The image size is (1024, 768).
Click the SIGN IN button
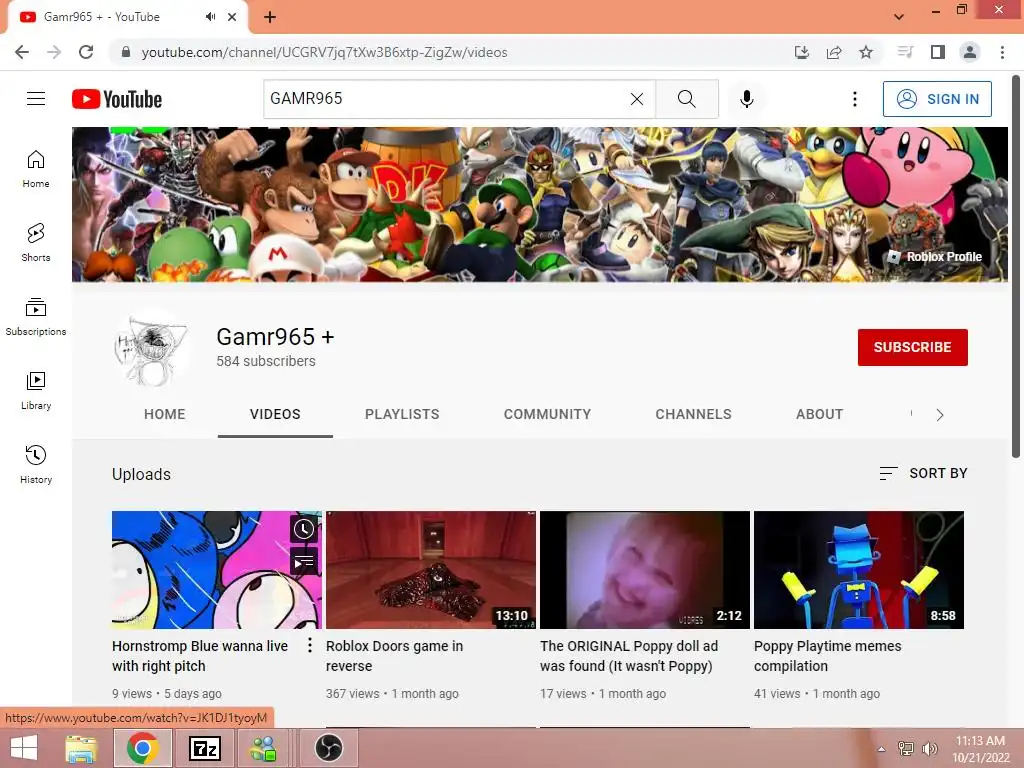[937, 99]
